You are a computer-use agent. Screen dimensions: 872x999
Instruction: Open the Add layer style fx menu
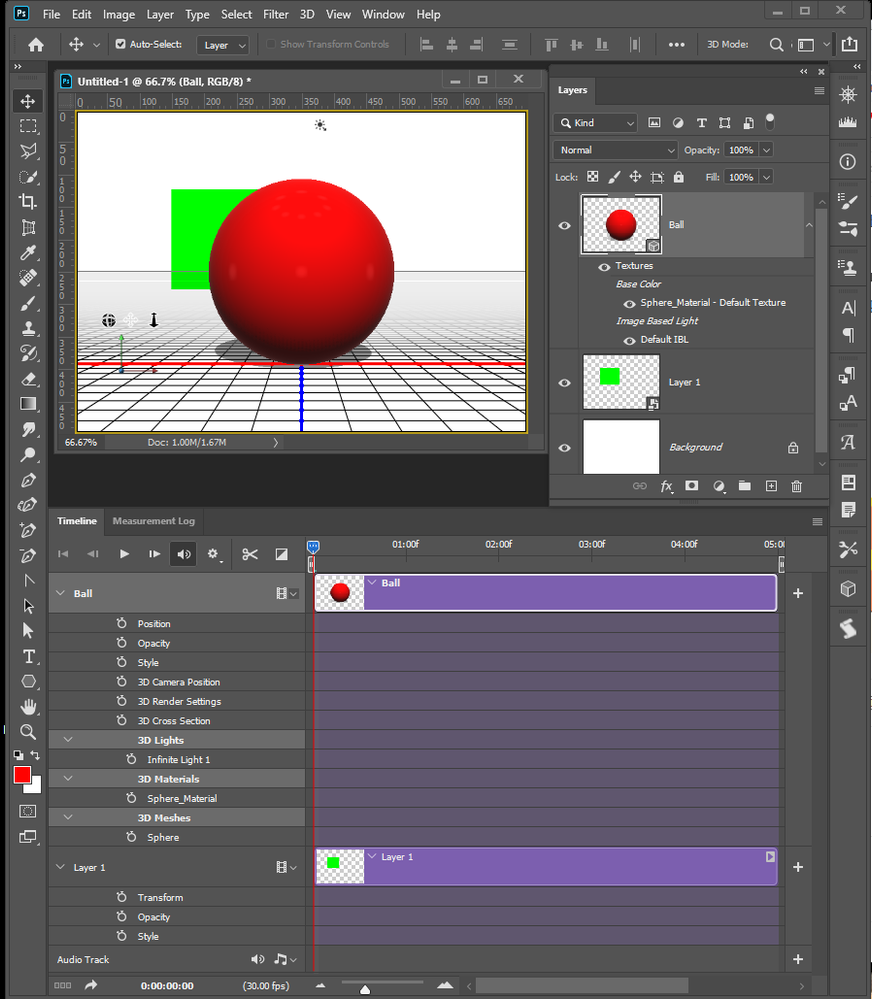point(666,487)
